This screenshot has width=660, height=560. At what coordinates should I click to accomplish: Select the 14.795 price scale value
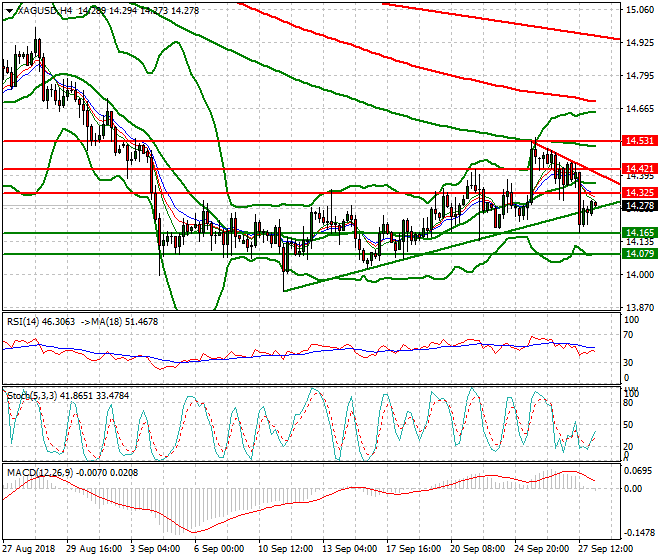coord(640,76)
